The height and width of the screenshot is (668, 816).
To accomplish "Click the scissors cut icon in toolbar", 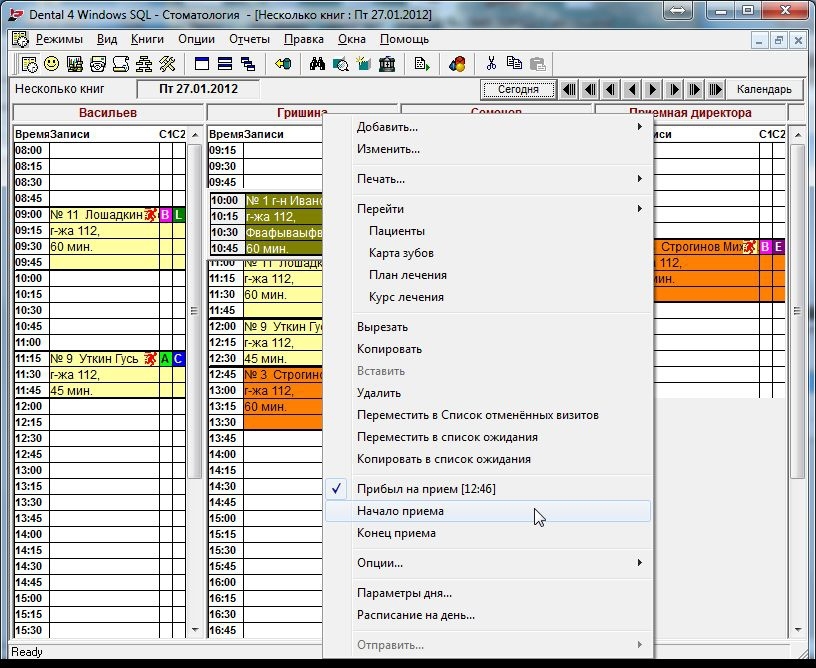I will click(491, 64).
